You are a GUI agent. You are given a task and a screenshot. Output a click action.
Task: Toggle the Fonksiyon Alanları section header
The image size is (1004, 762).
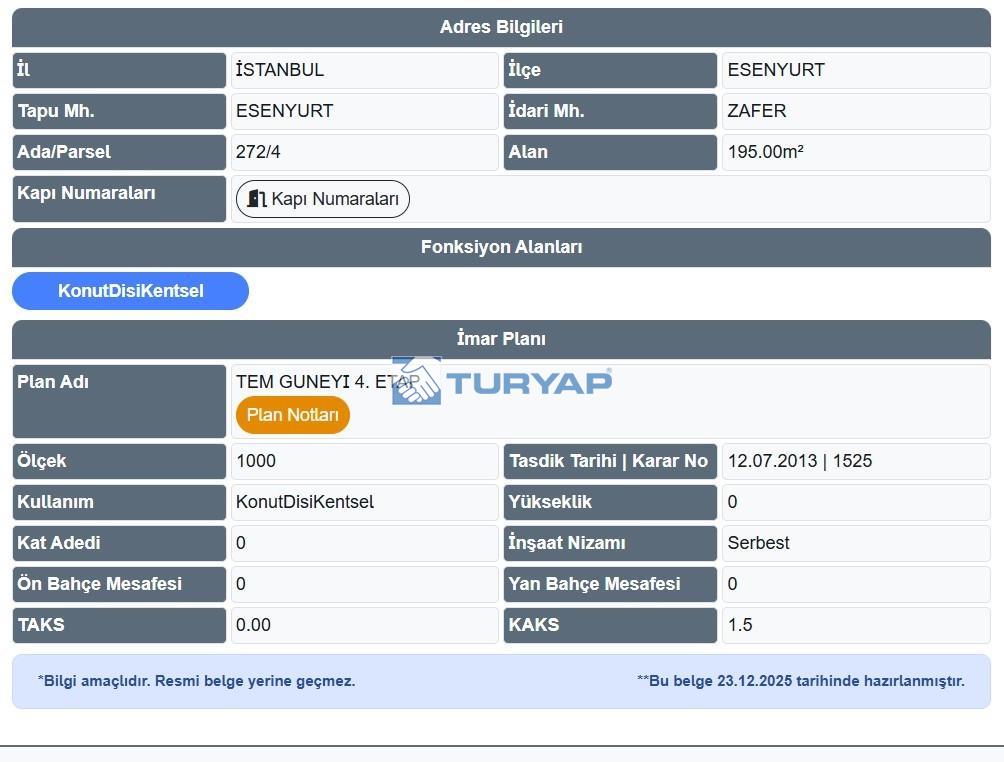[501, 247]
